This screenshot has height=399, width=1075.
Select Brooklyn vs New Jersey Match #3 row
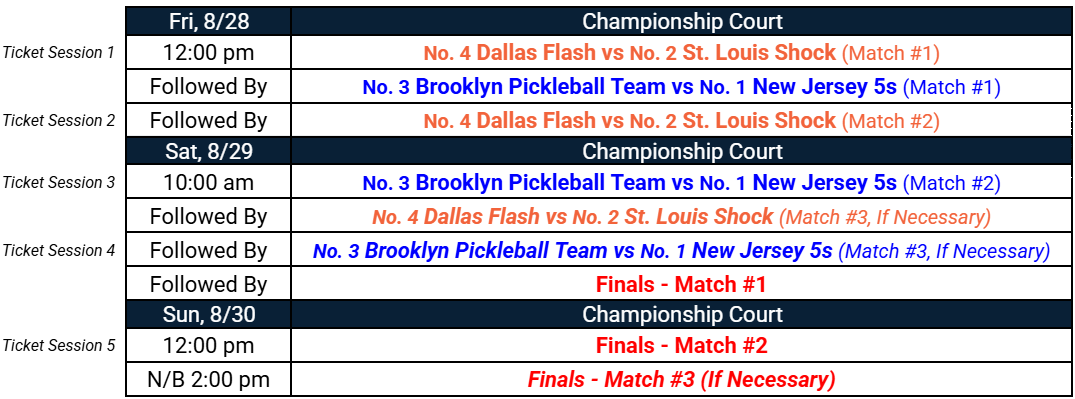pos(681,251)
